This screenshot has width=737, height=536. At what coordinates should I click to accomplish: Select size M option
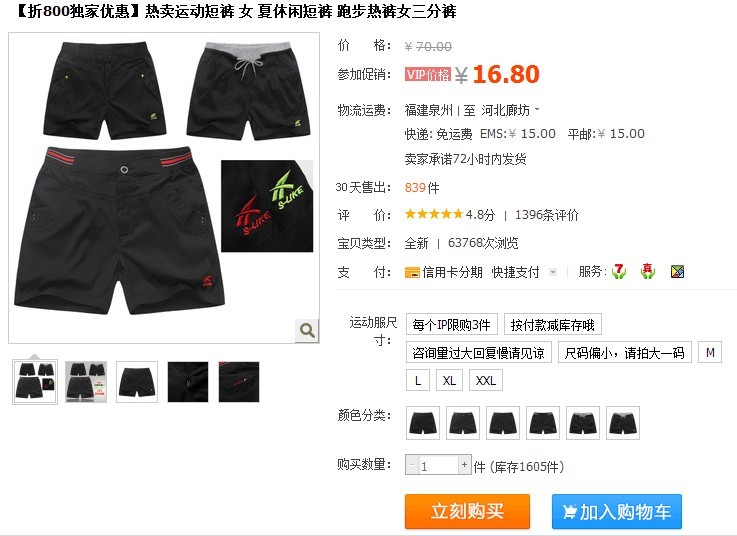click(x=710, y=352)
